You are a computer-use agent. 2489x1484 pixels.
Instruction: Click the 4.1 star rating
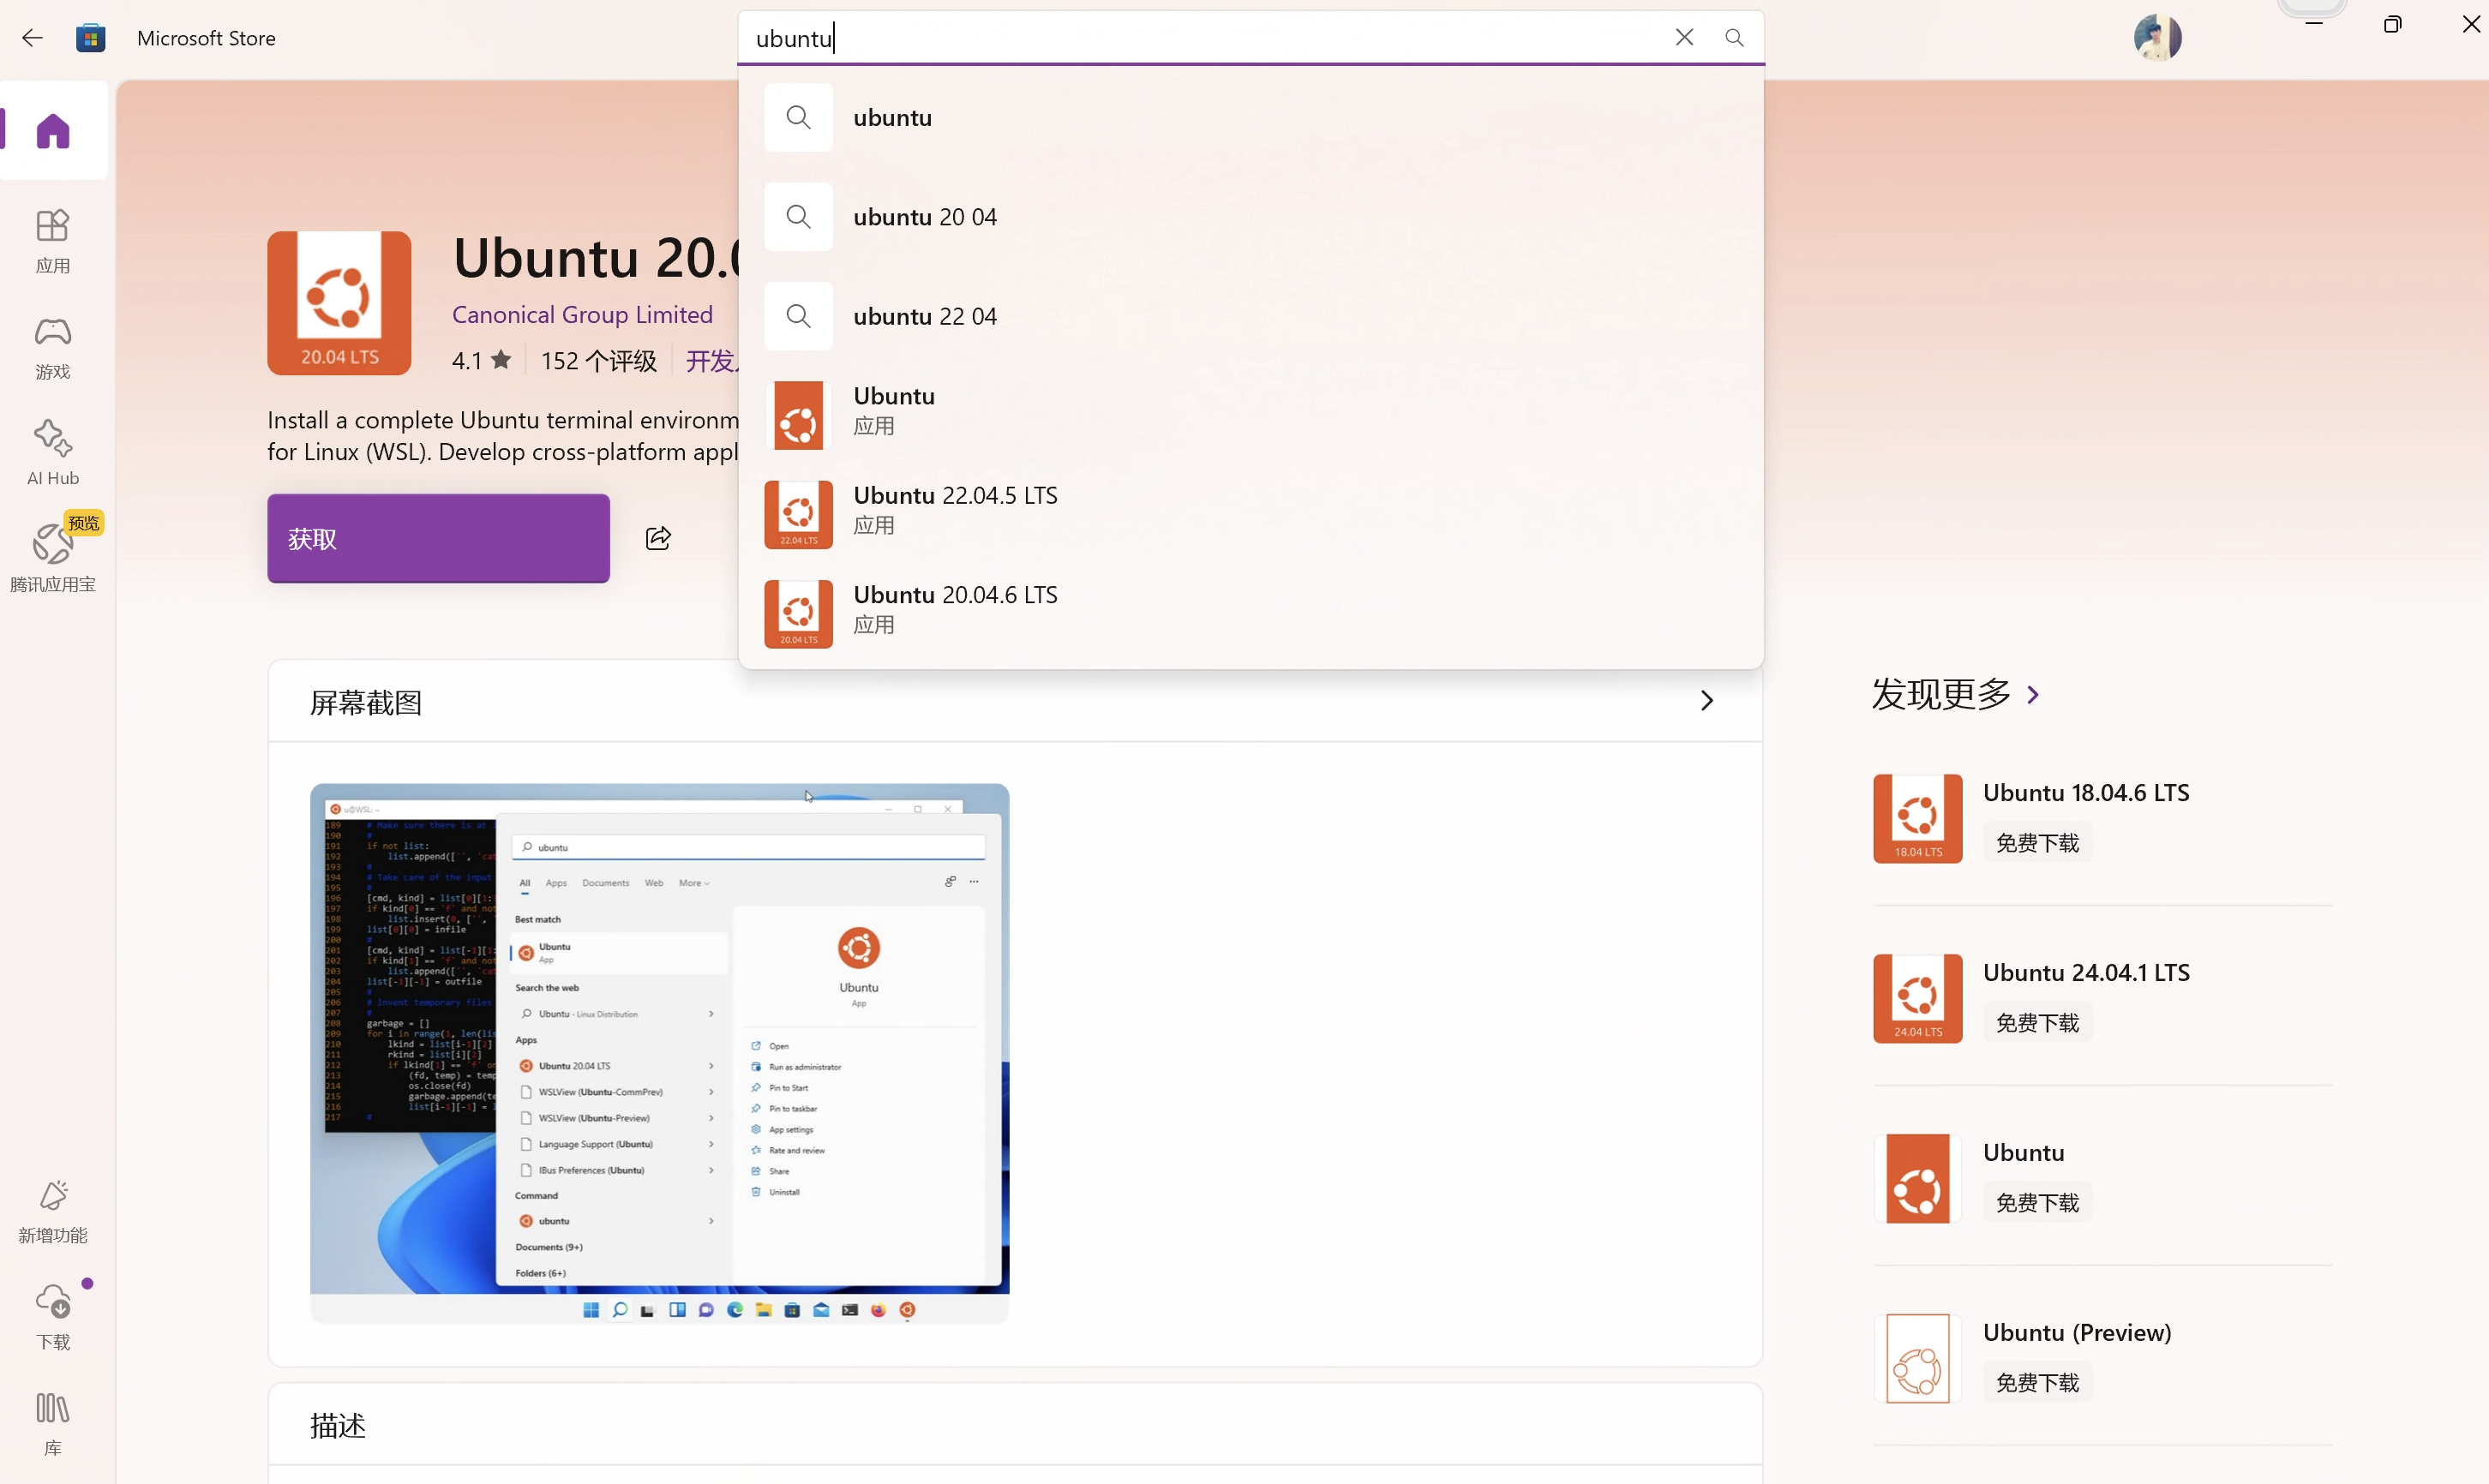[x=481, y=360]
